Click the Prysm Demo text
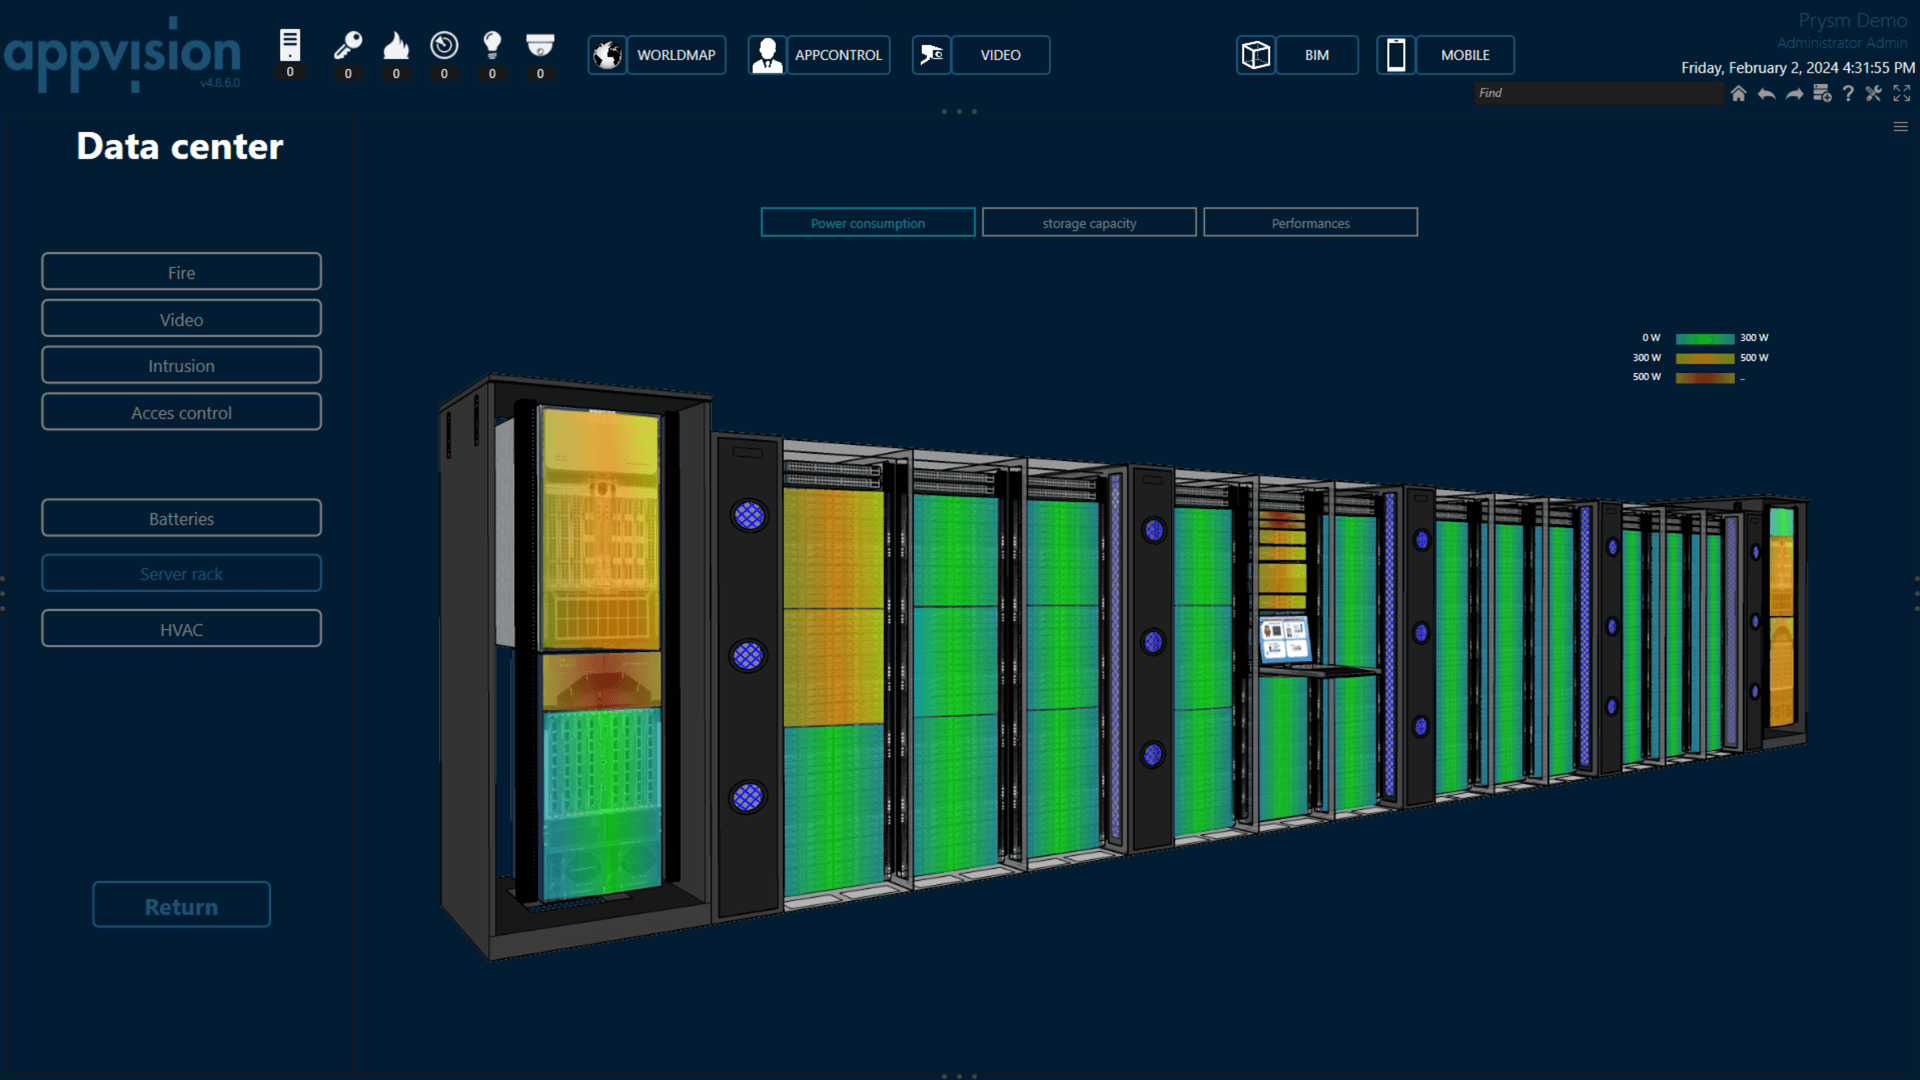 pyautogui.click(x=1852, y=21)
